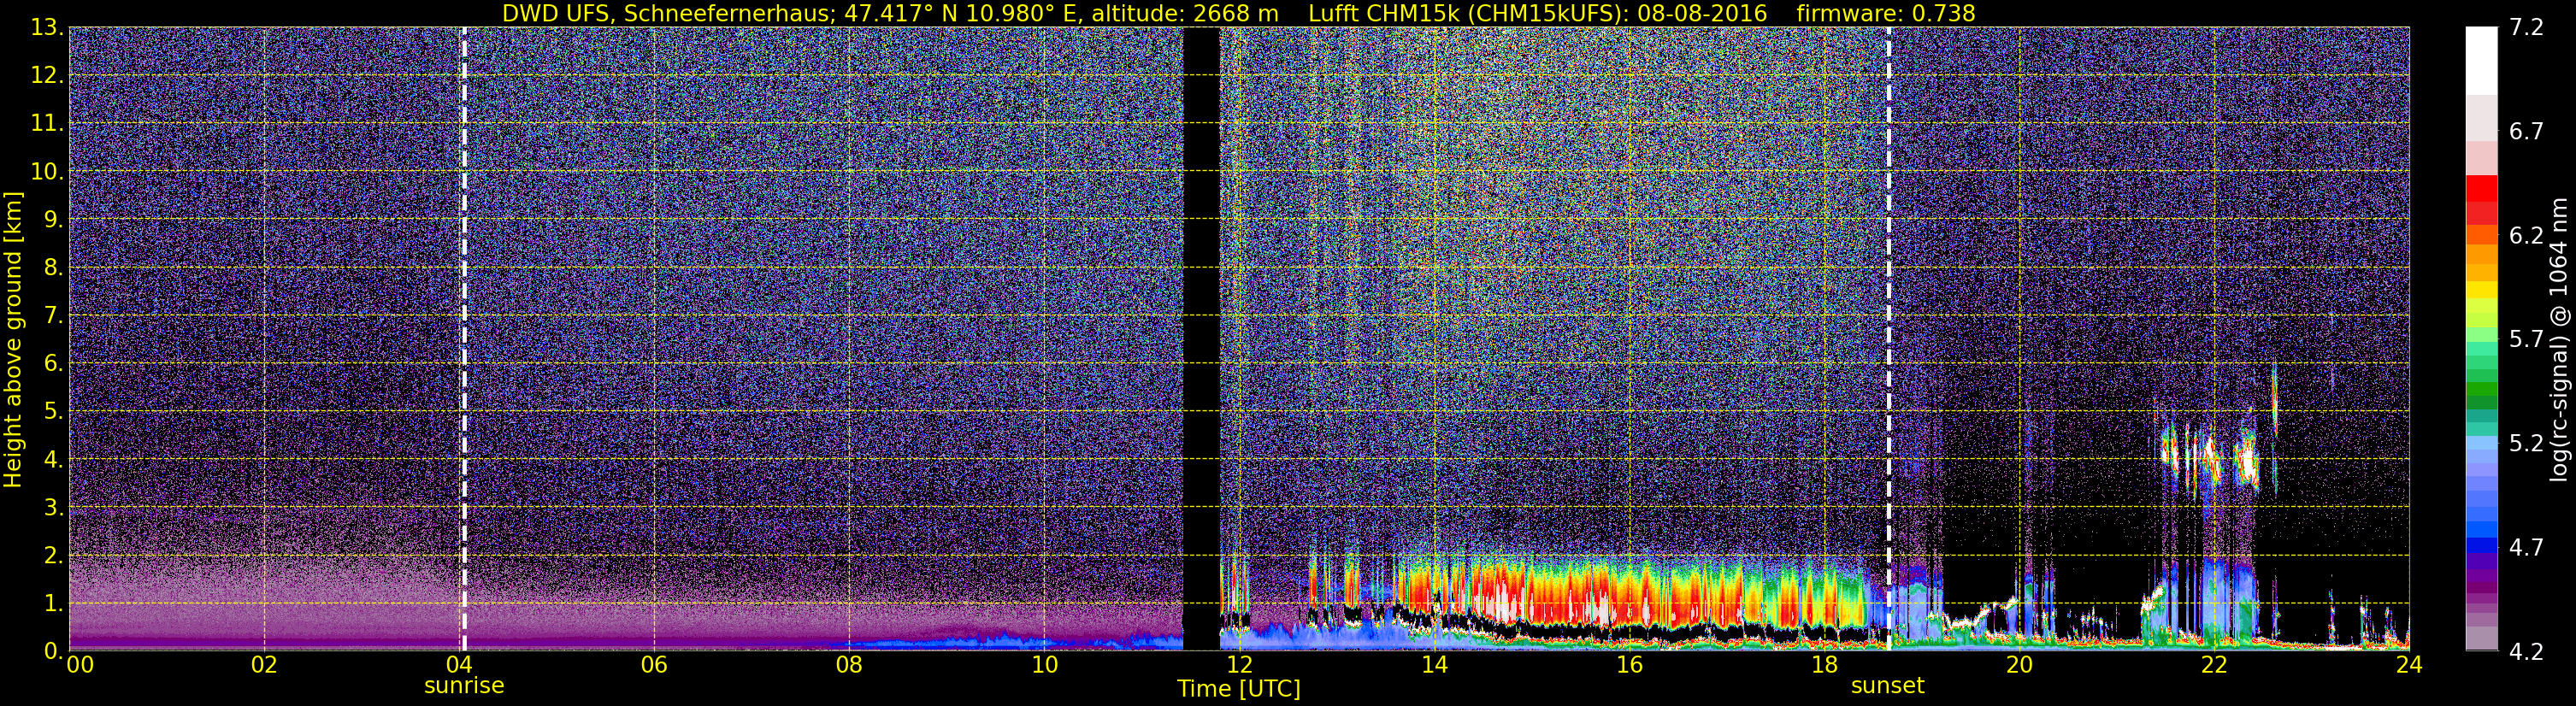Click the '3.' tick on the height axis
Viewport: 2576px width, 706px height.
point(54,508)
